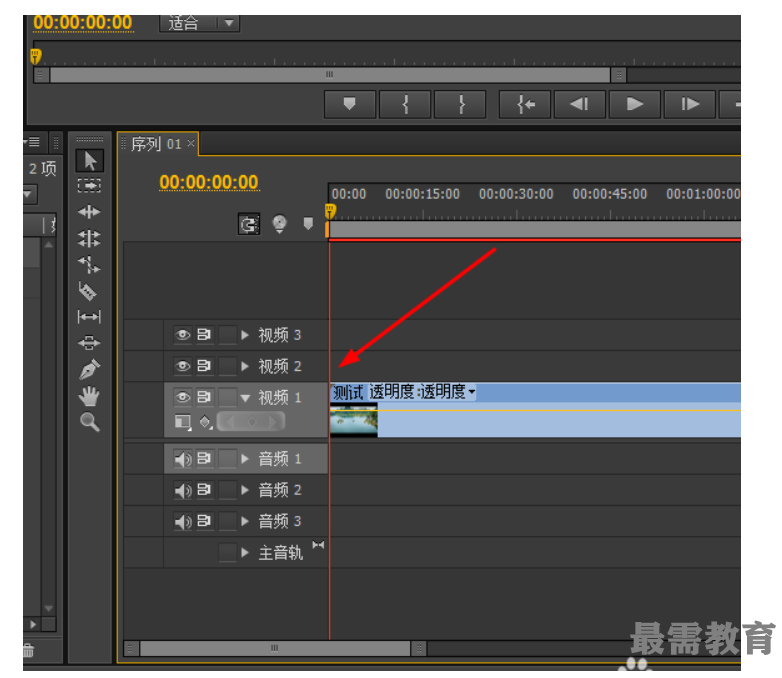
Task: Expand the 音频 1 track
Action: pyautogui.click(x=245, y=458)
